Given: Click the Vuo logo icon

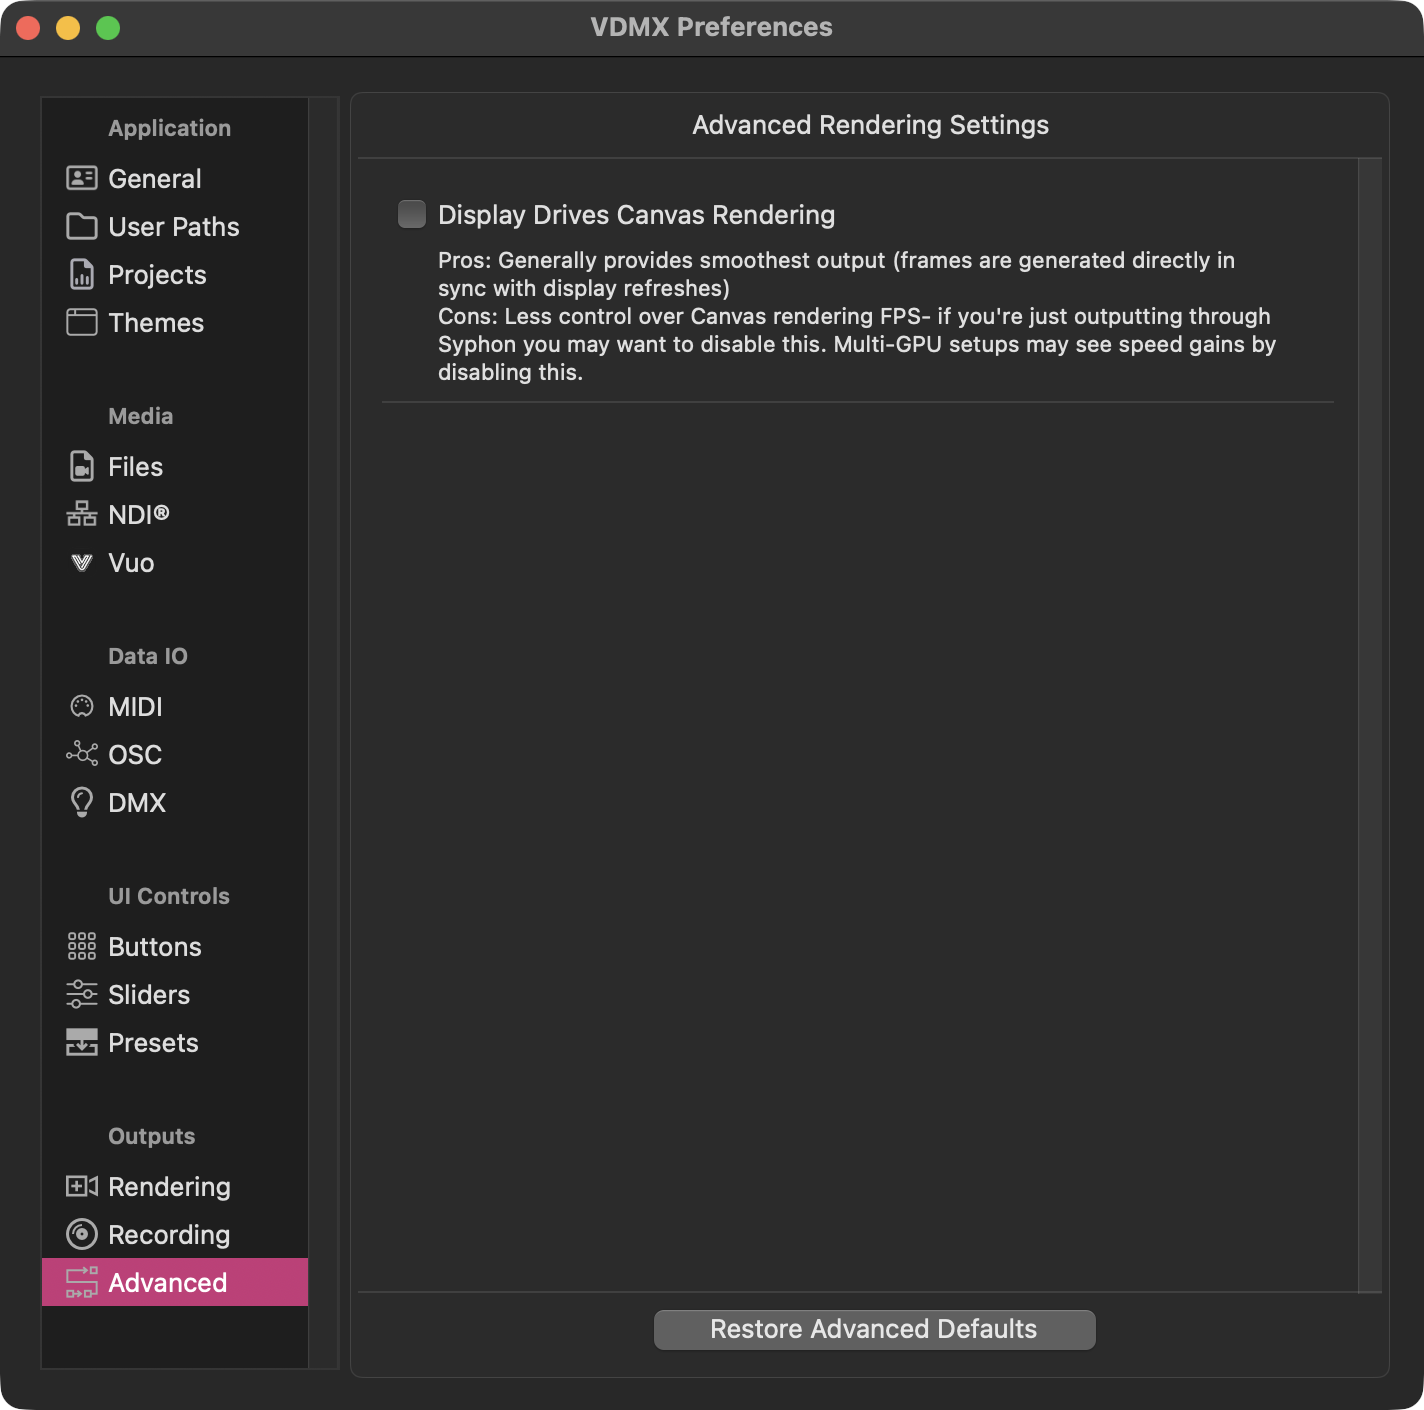Looking at the screenshot, I should coord(81,563).
